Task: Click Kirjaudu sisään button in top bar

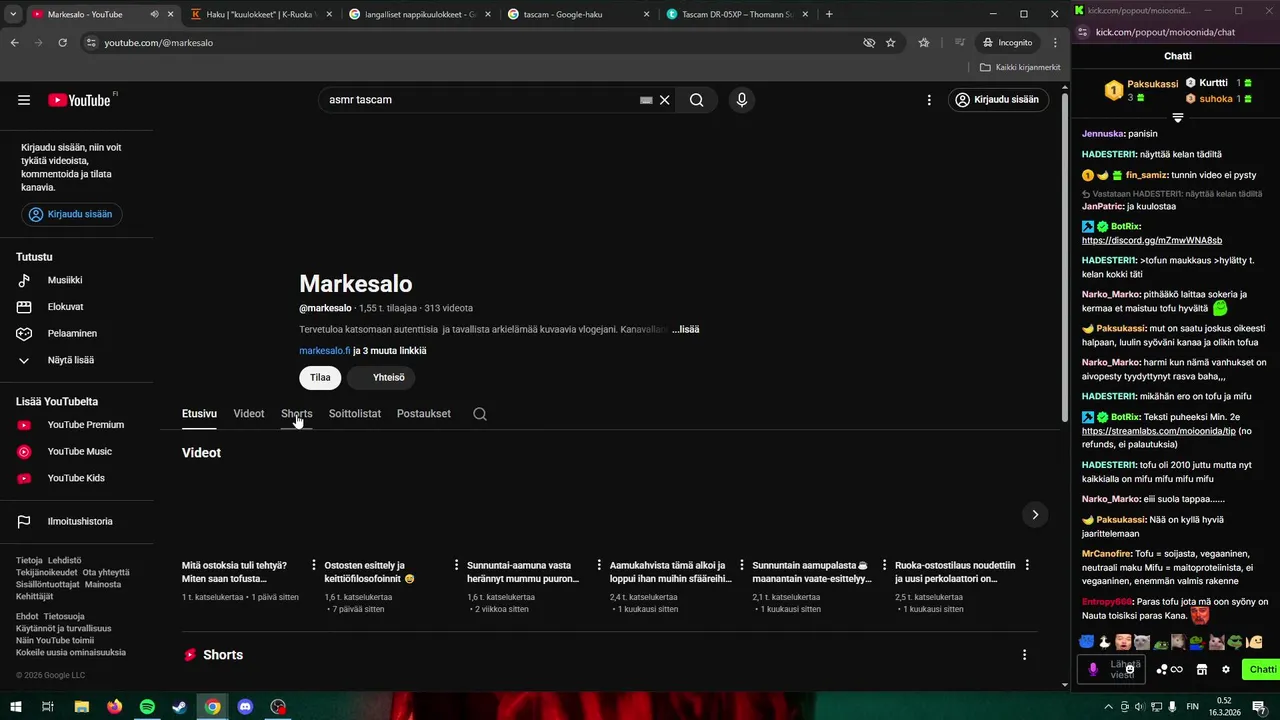Action: [x=997, y=100]
